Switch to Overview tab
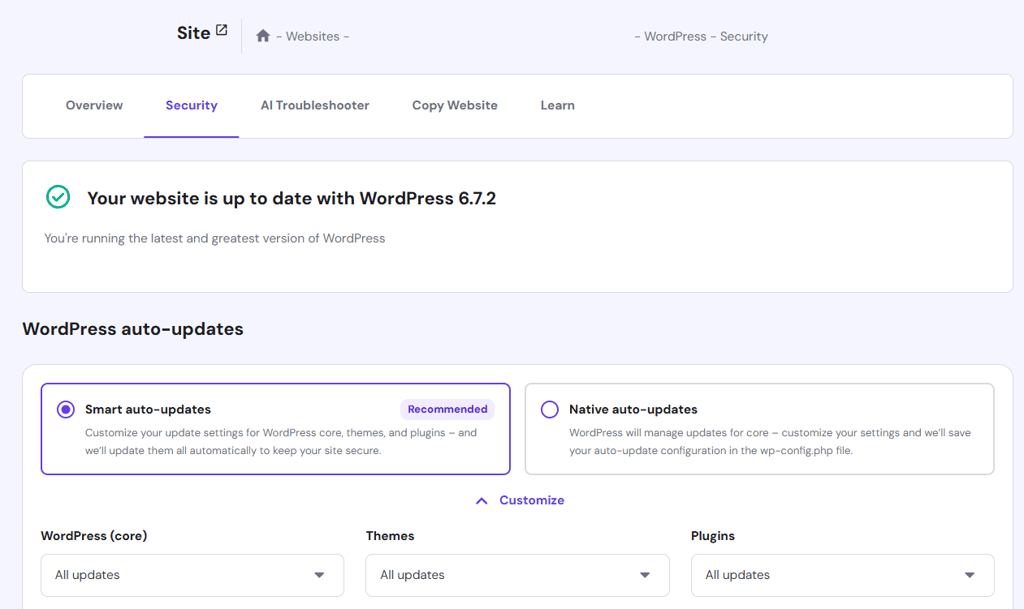 94,106
